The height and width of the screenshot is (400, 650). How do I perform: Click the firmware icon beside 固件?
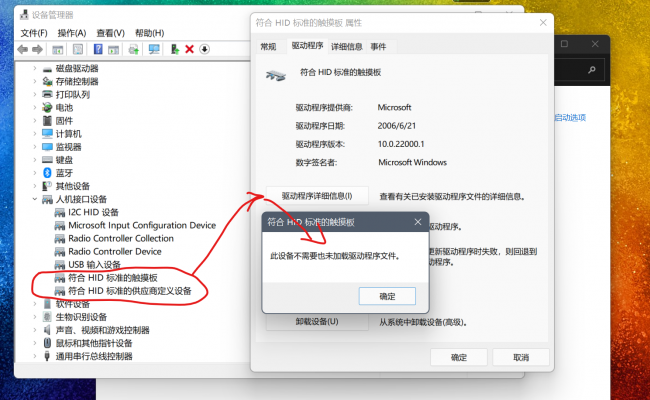[47, 121]
